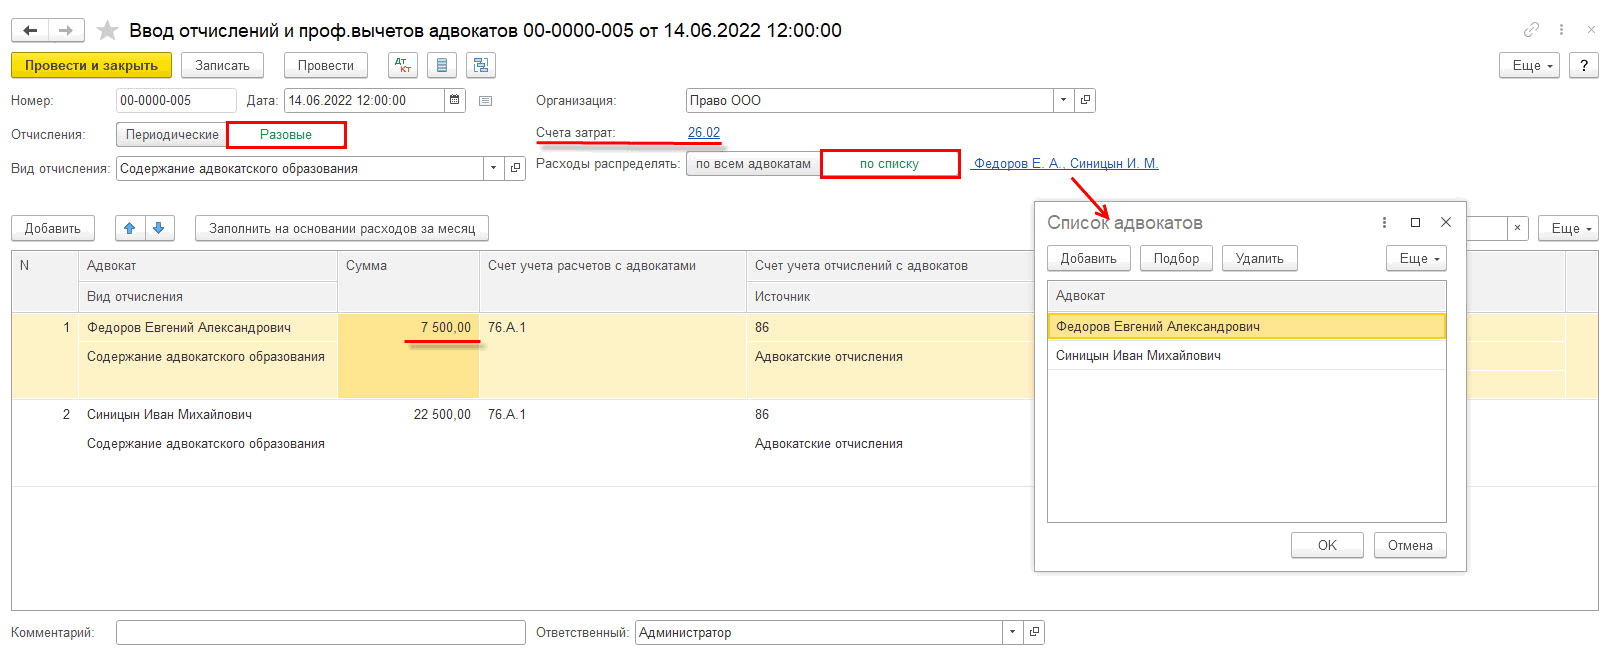
Task: Expand the Ответственный dropdown
Action: click(x=1012, y=632)
